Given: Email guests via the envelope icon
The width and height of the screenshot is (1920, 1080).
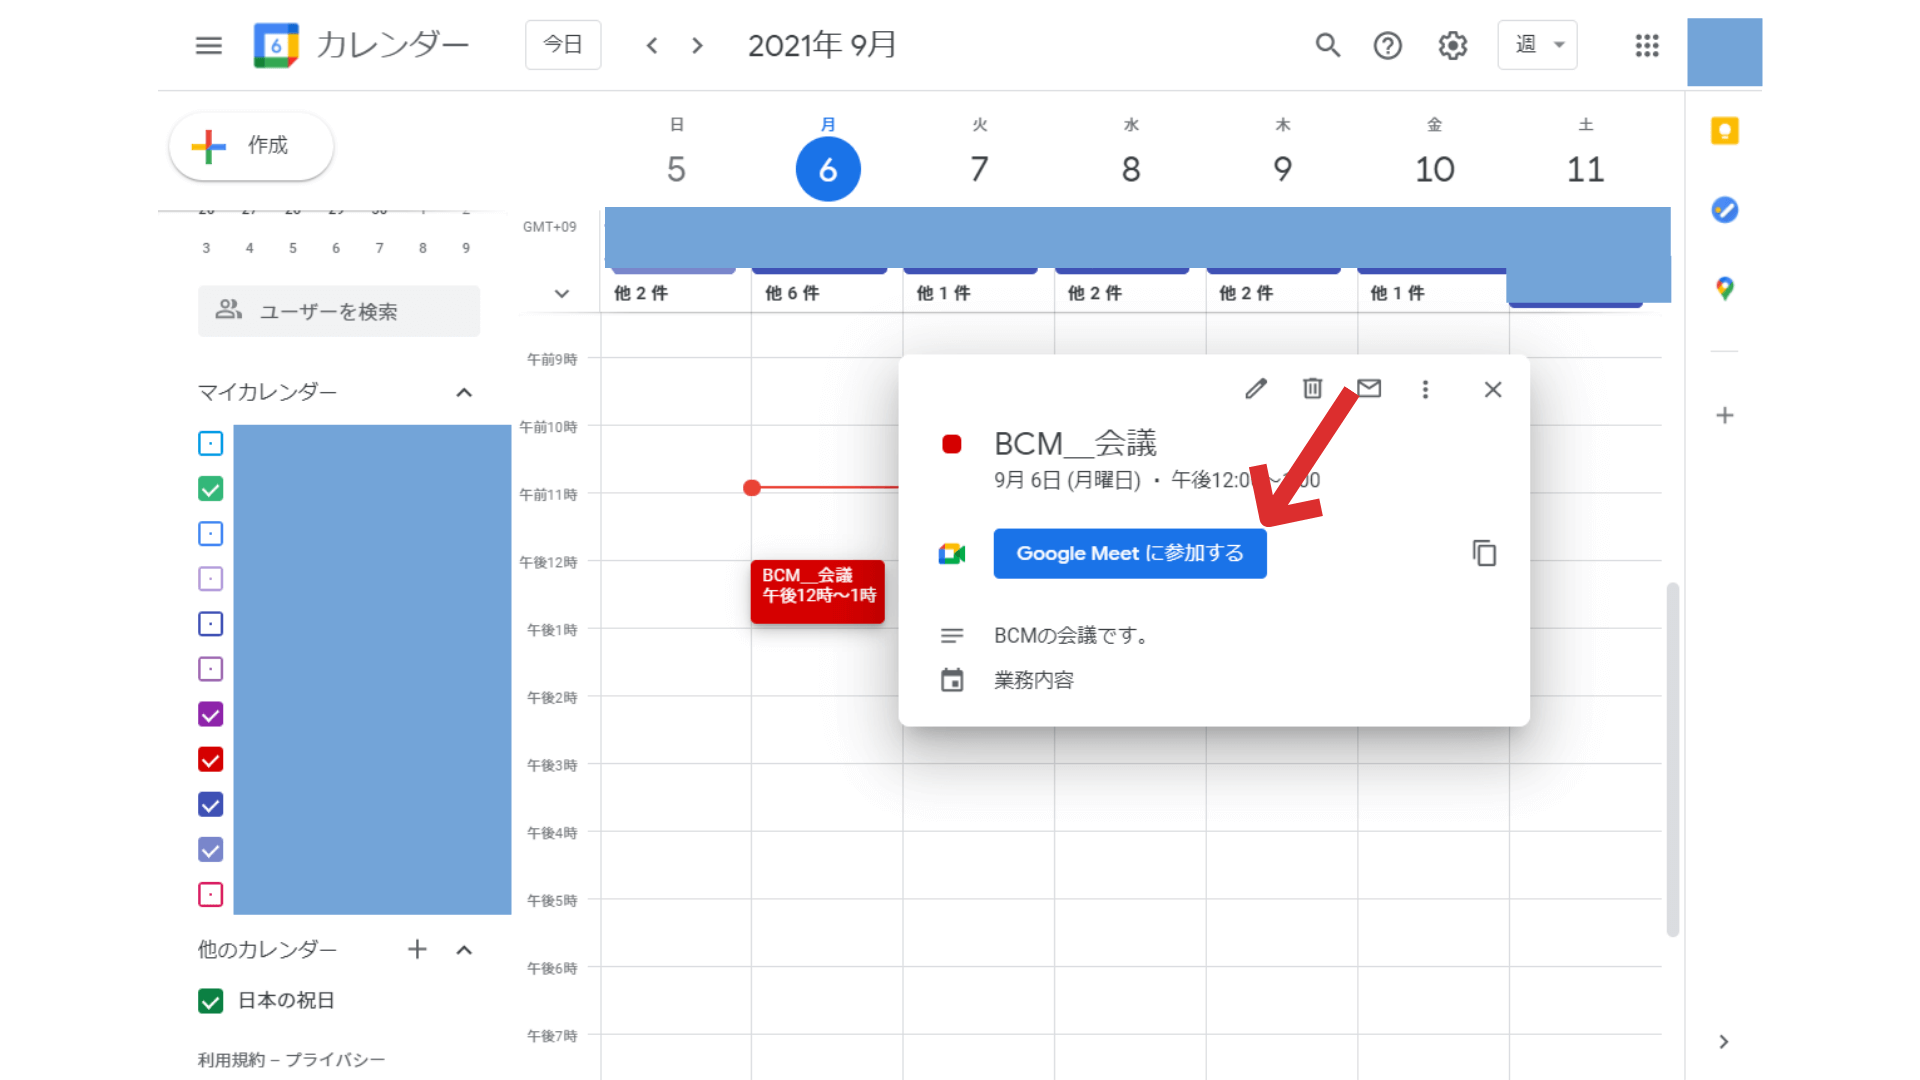Looking at the screenshot, I should [1369, 389].
